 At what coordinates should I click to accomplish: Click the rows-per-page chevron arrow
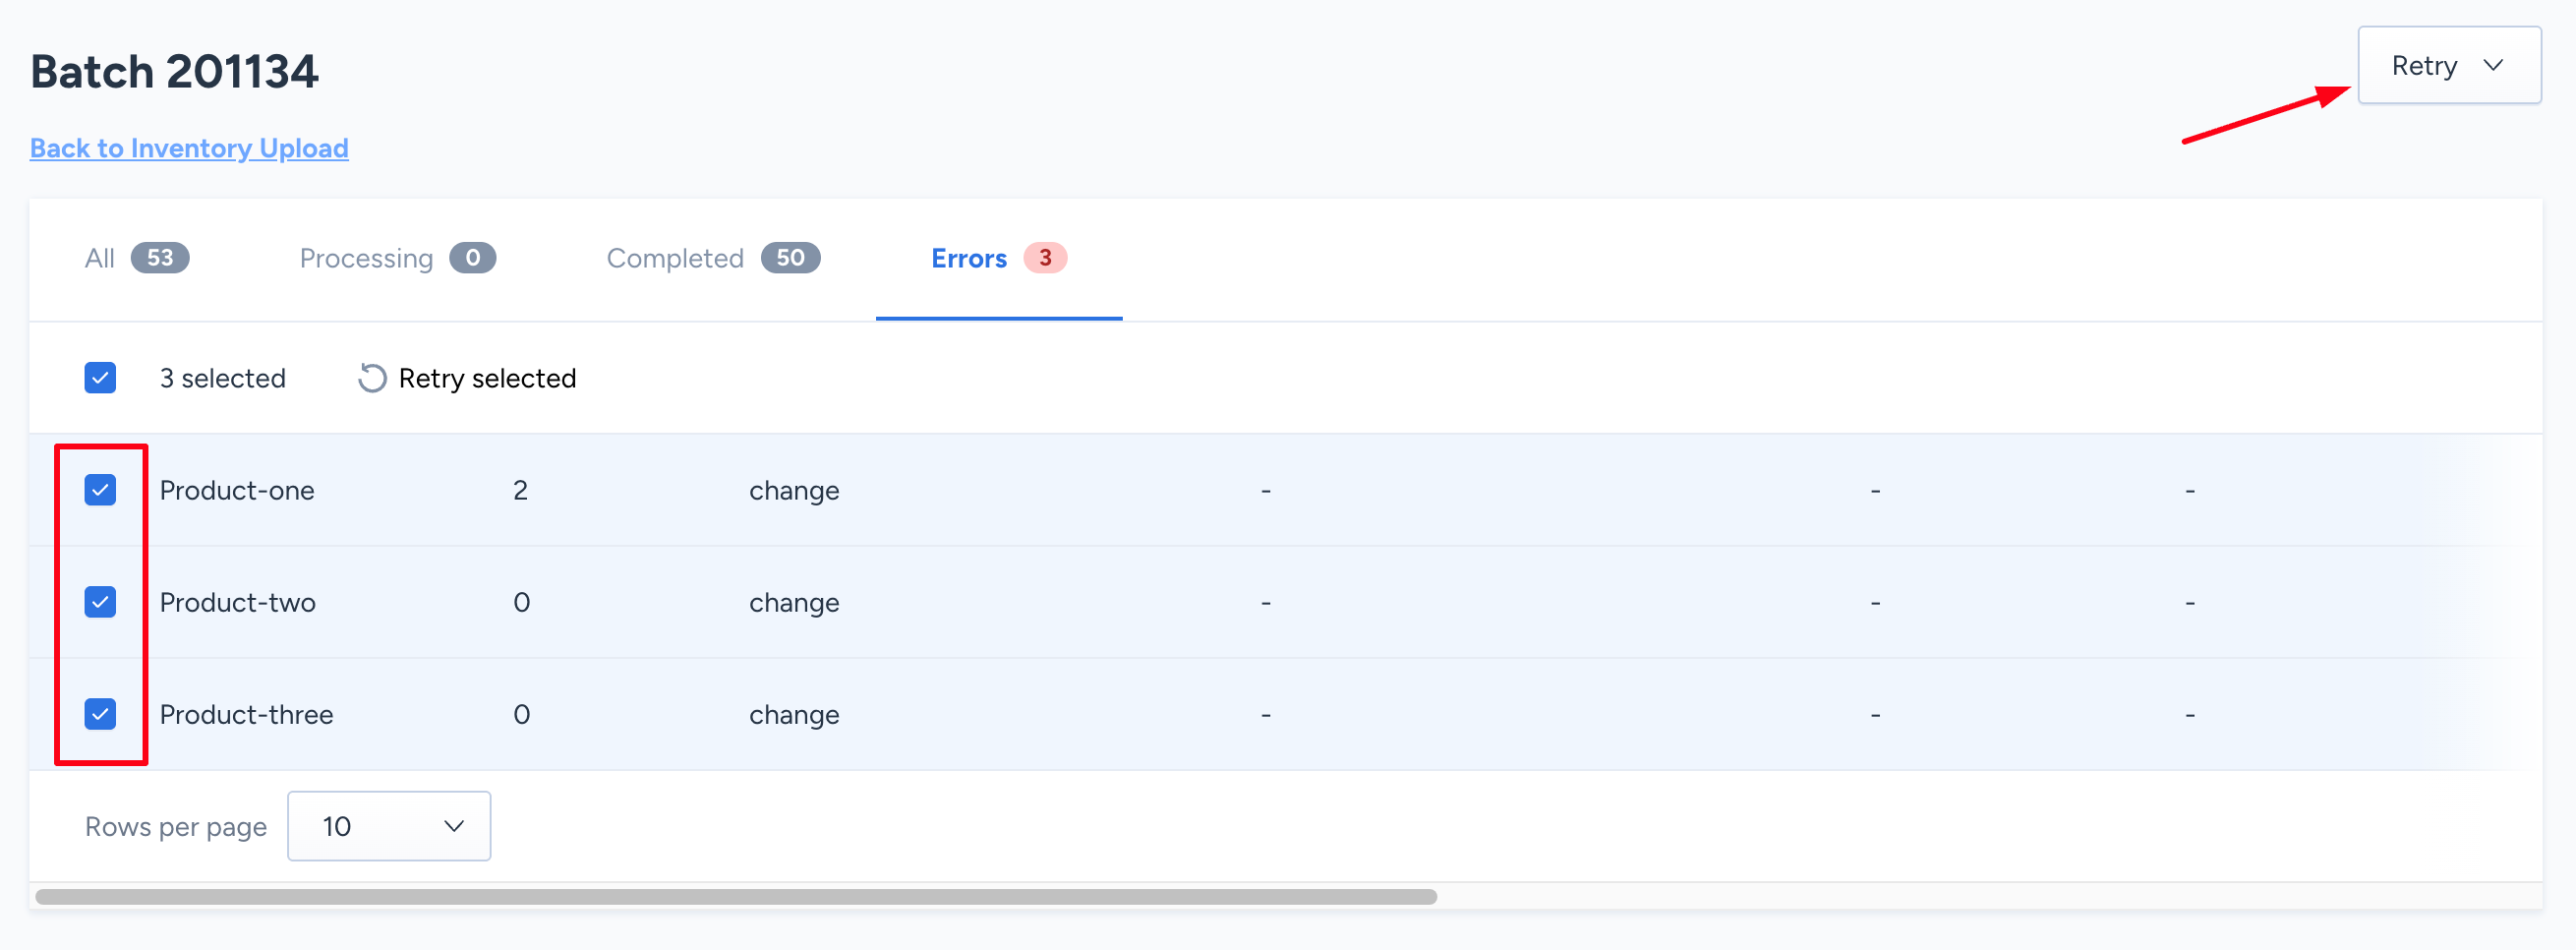point(454,826)
